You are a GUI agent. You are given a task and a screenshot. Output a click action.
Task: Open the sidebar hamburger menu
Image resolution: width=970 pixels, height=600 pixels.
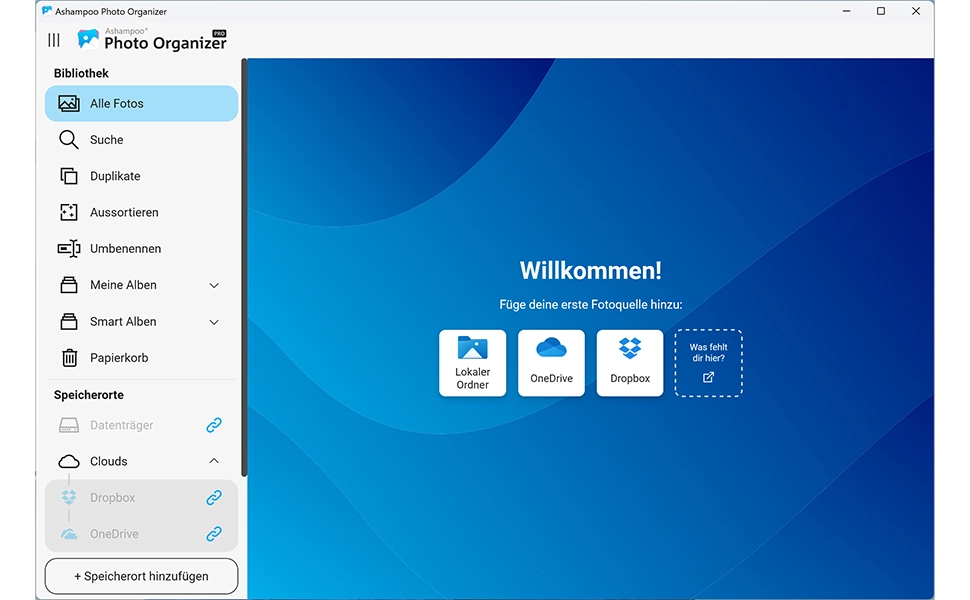[53, 39]
